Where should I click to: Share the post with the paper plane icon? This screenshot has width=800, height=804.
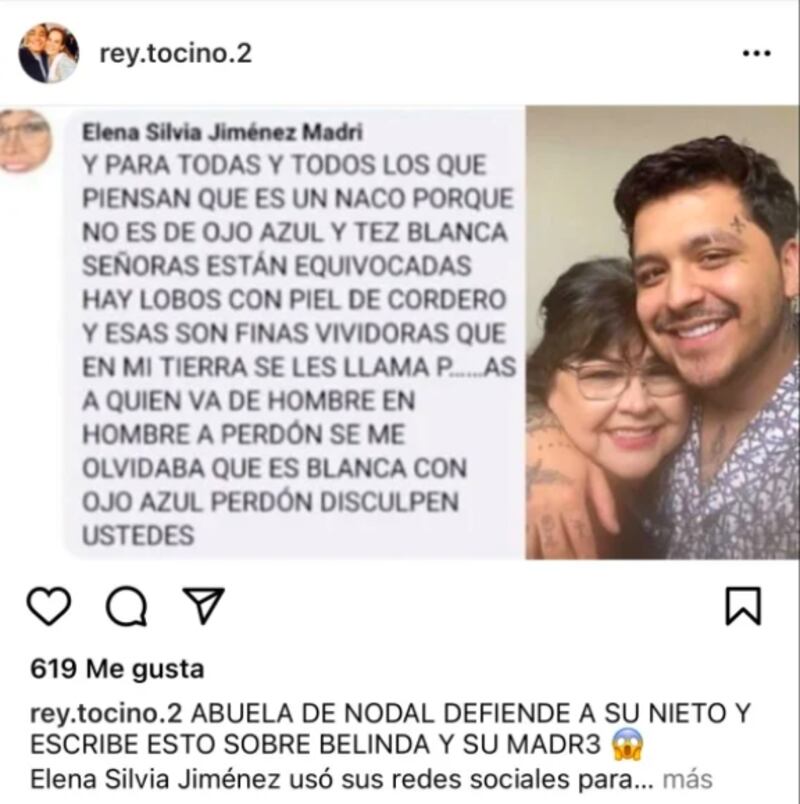pos(204,605)
